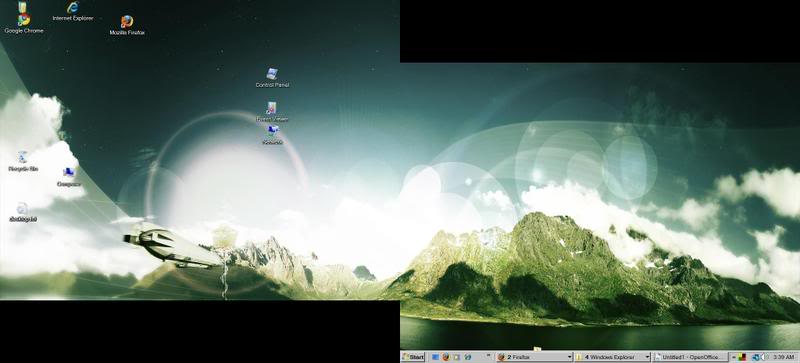Expand the Windows Explorer taskbar group

[x=612, y=357]
